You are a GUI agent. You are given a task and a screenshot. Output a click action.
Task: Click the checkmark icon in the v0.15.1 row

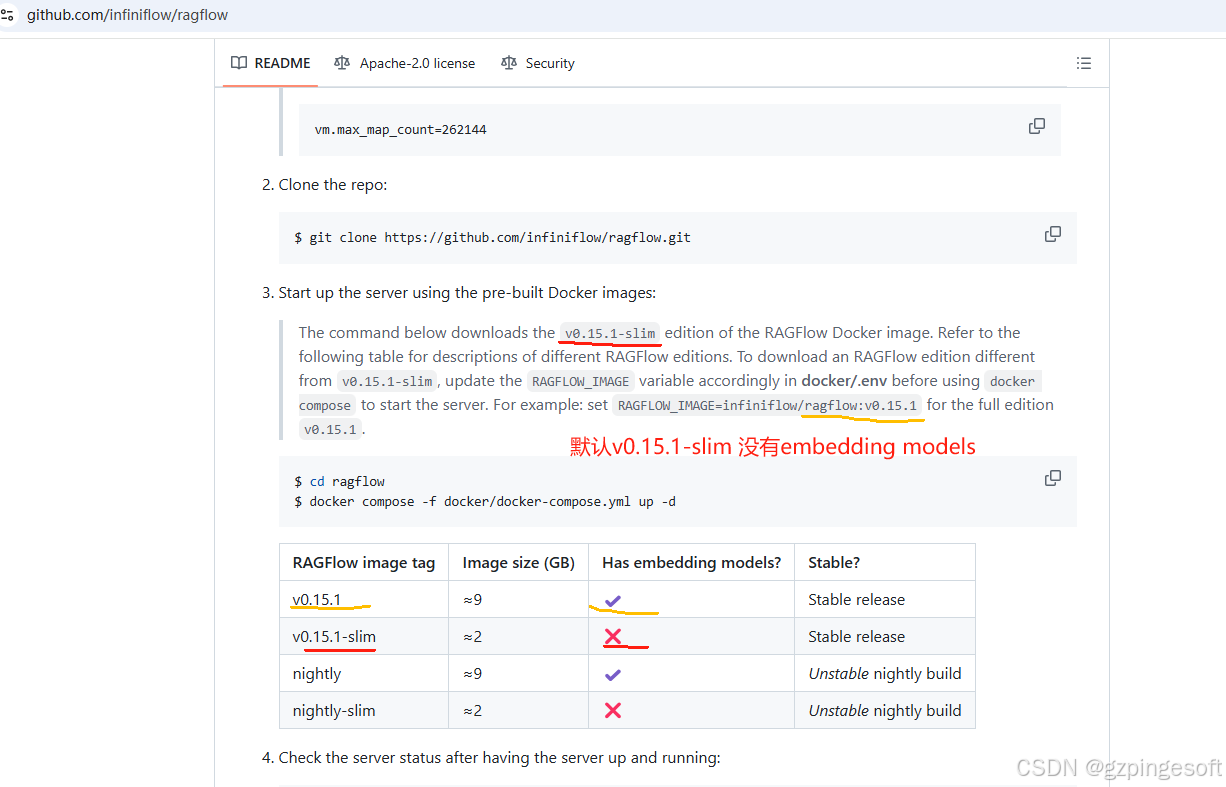tap(613, 600)
